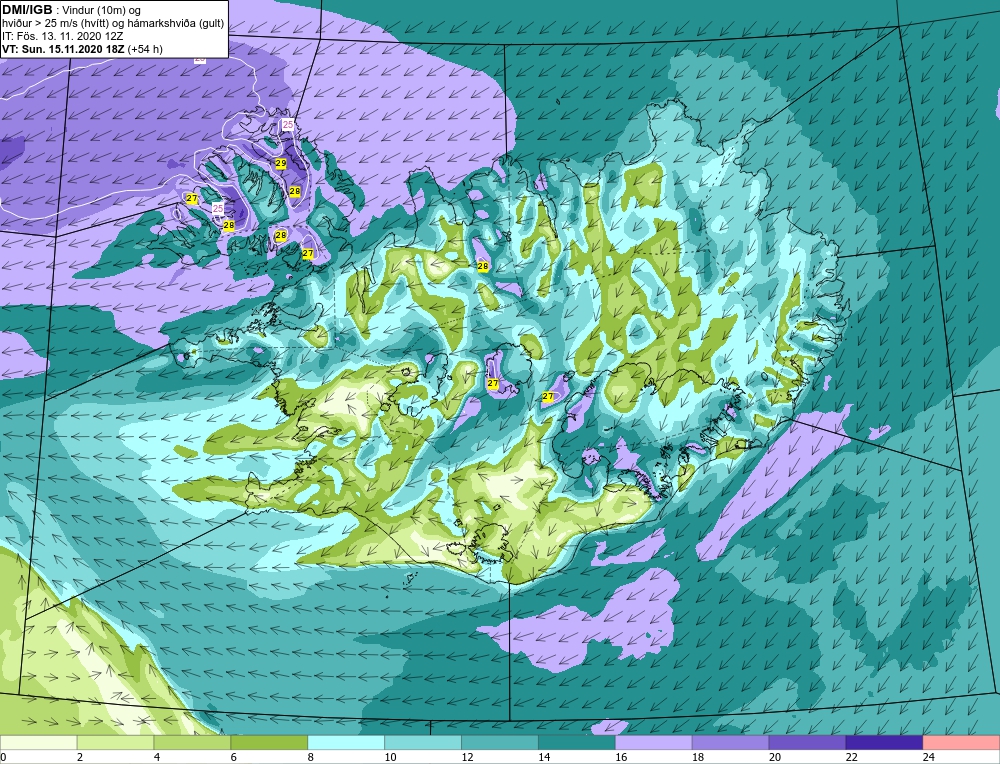Click legend scale number '2'
The height and width of the screenshot is (764, 1000).
(x=80, y=757)
